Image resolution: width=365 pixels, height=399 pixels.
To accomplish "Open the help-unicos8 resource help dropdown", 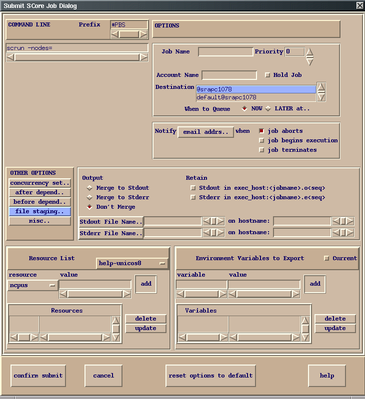I will [x=132, y=263].
